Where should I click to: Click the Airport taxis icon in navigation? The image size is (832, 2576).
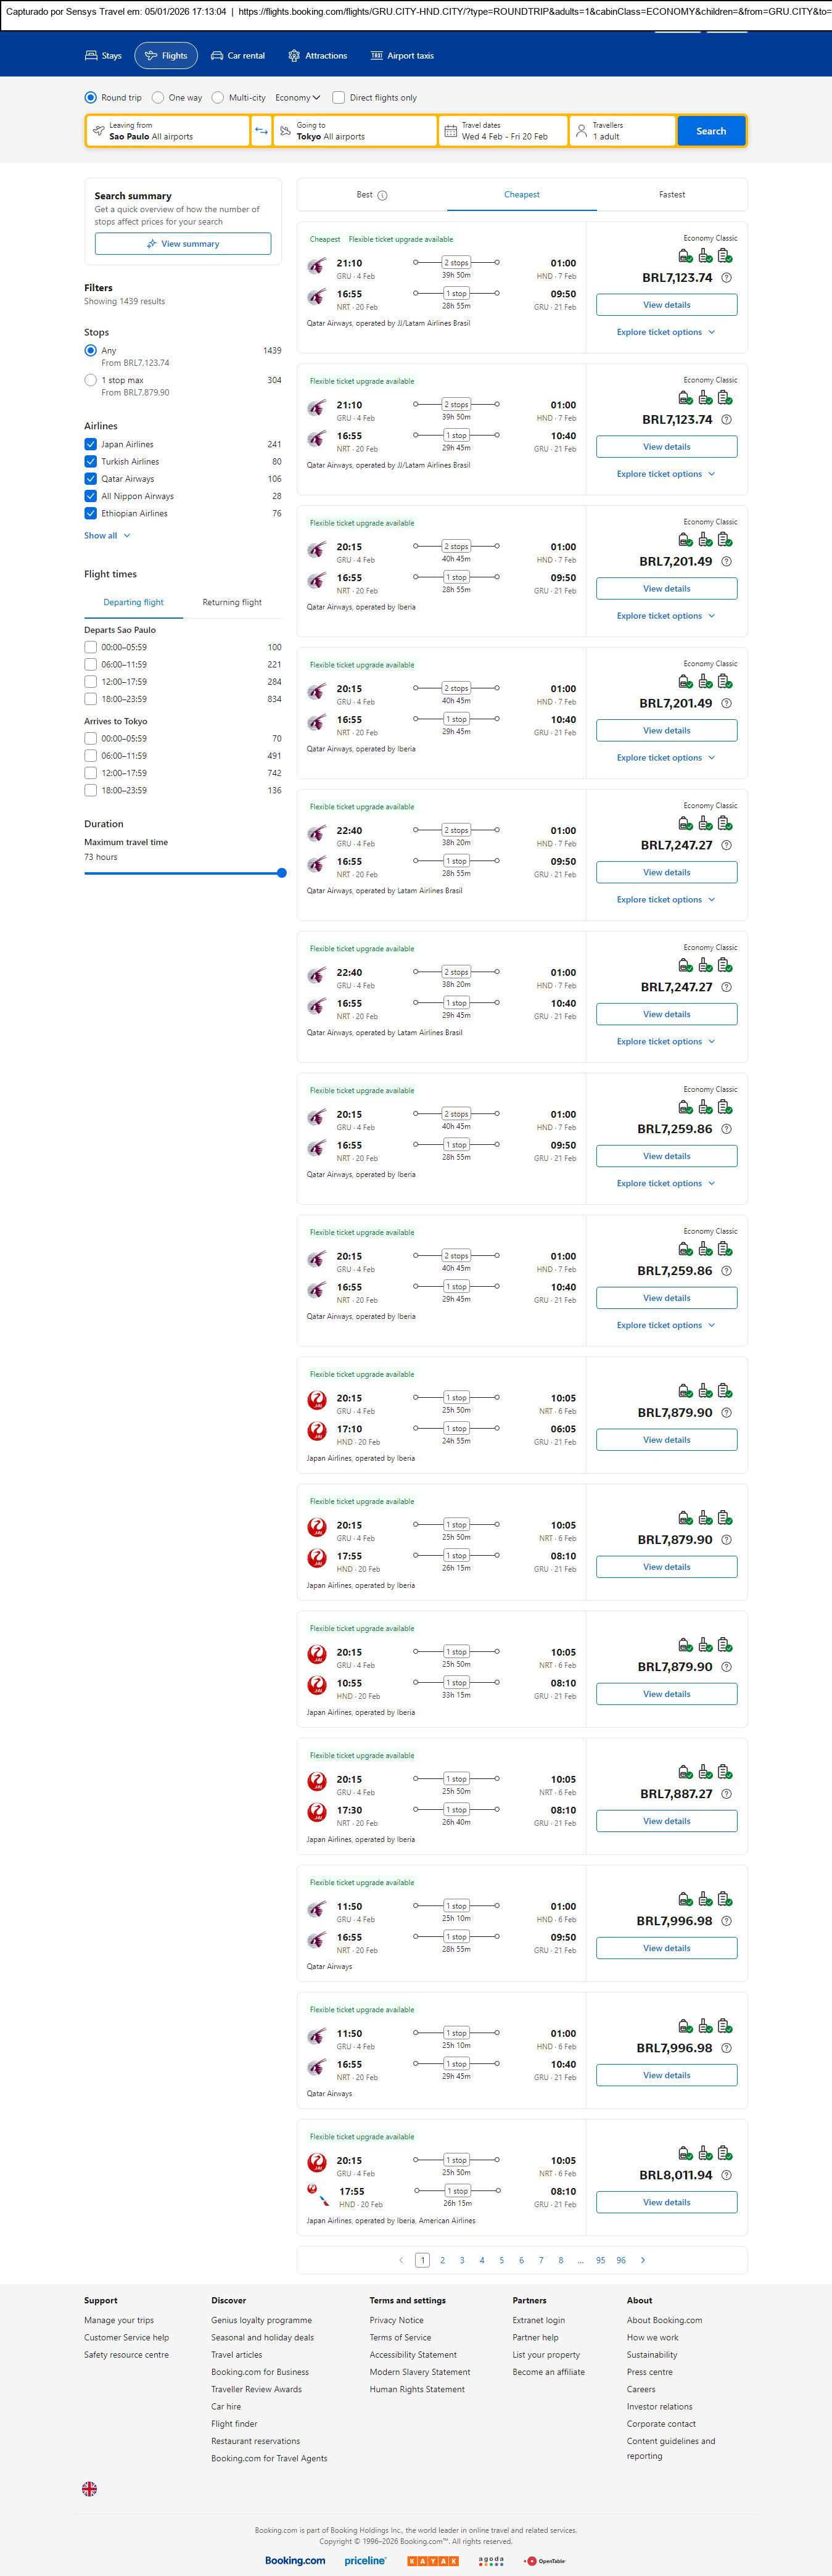pyautogui.click(x=377, y=56)
